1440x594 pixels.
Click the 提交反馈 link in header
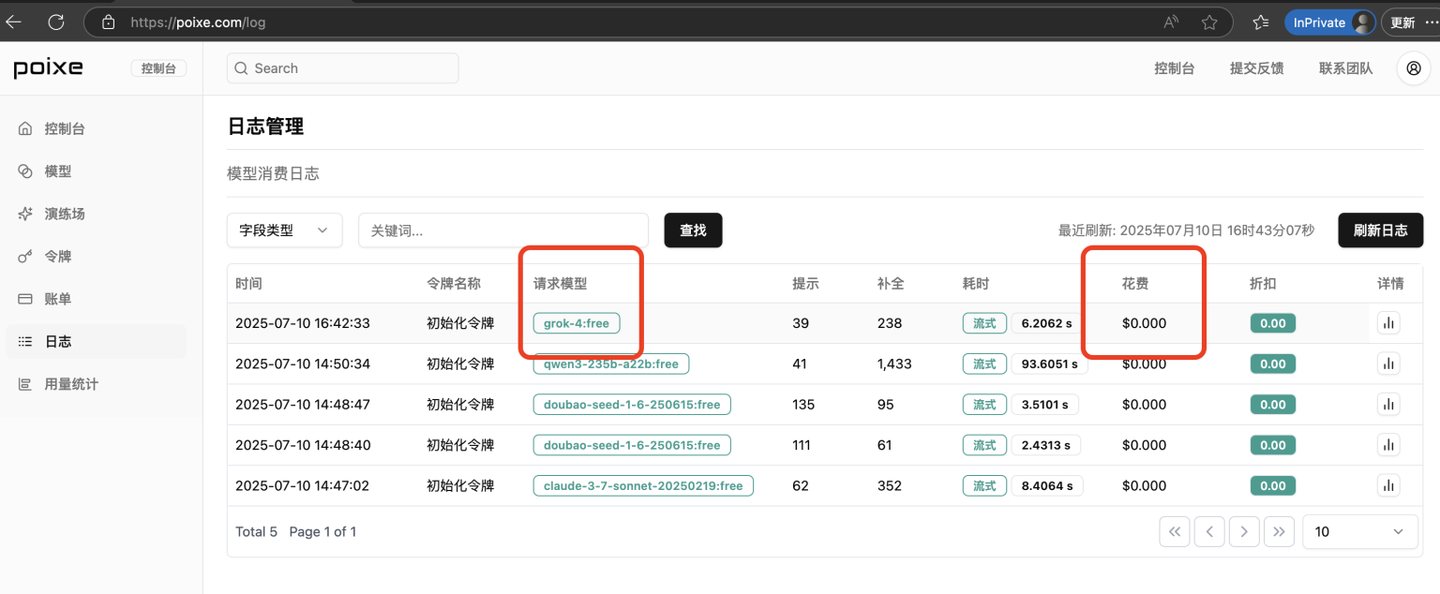pyautogui.click(x=1256, y=68)
